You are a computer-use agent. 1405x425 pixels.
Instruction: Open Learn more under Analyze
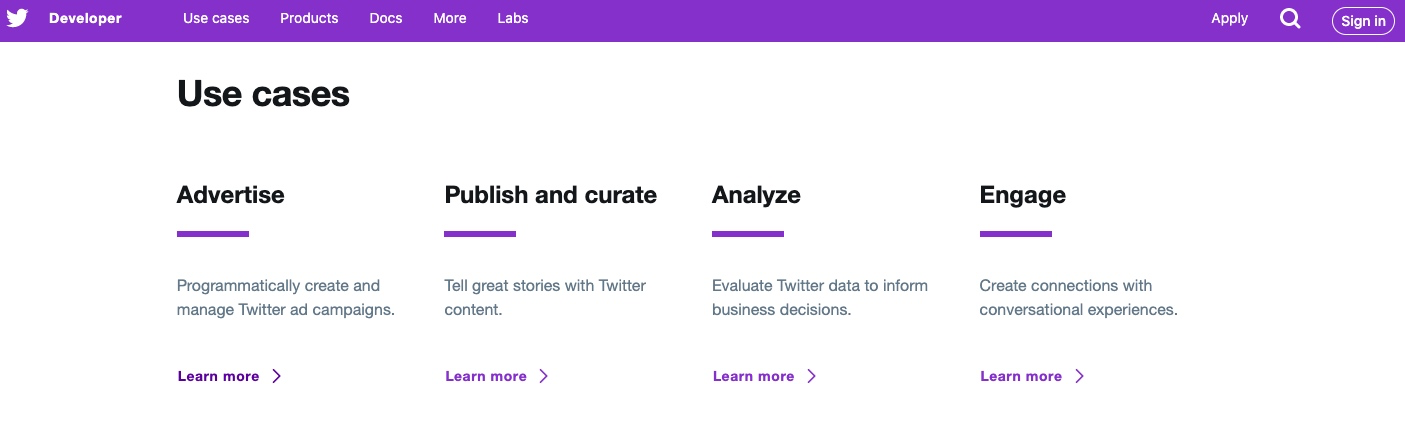point(753,376)
